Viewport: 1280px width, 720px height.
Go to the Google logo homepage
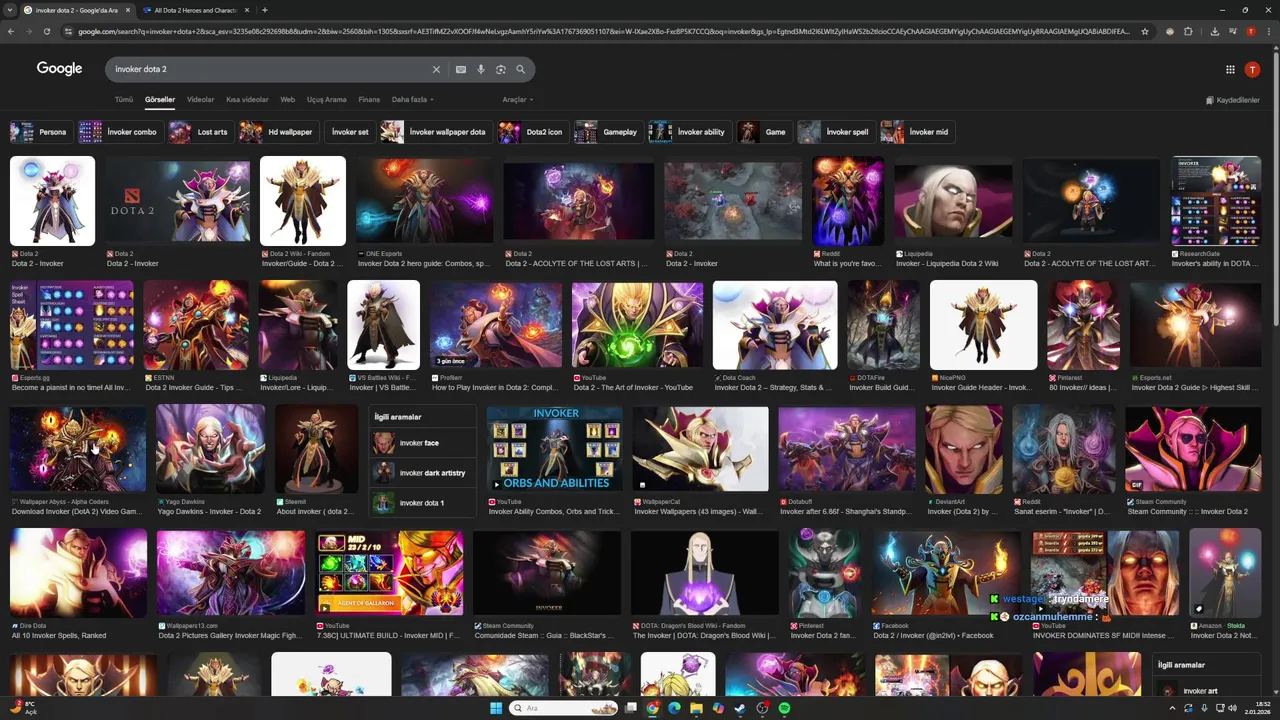tap(59, 69)
